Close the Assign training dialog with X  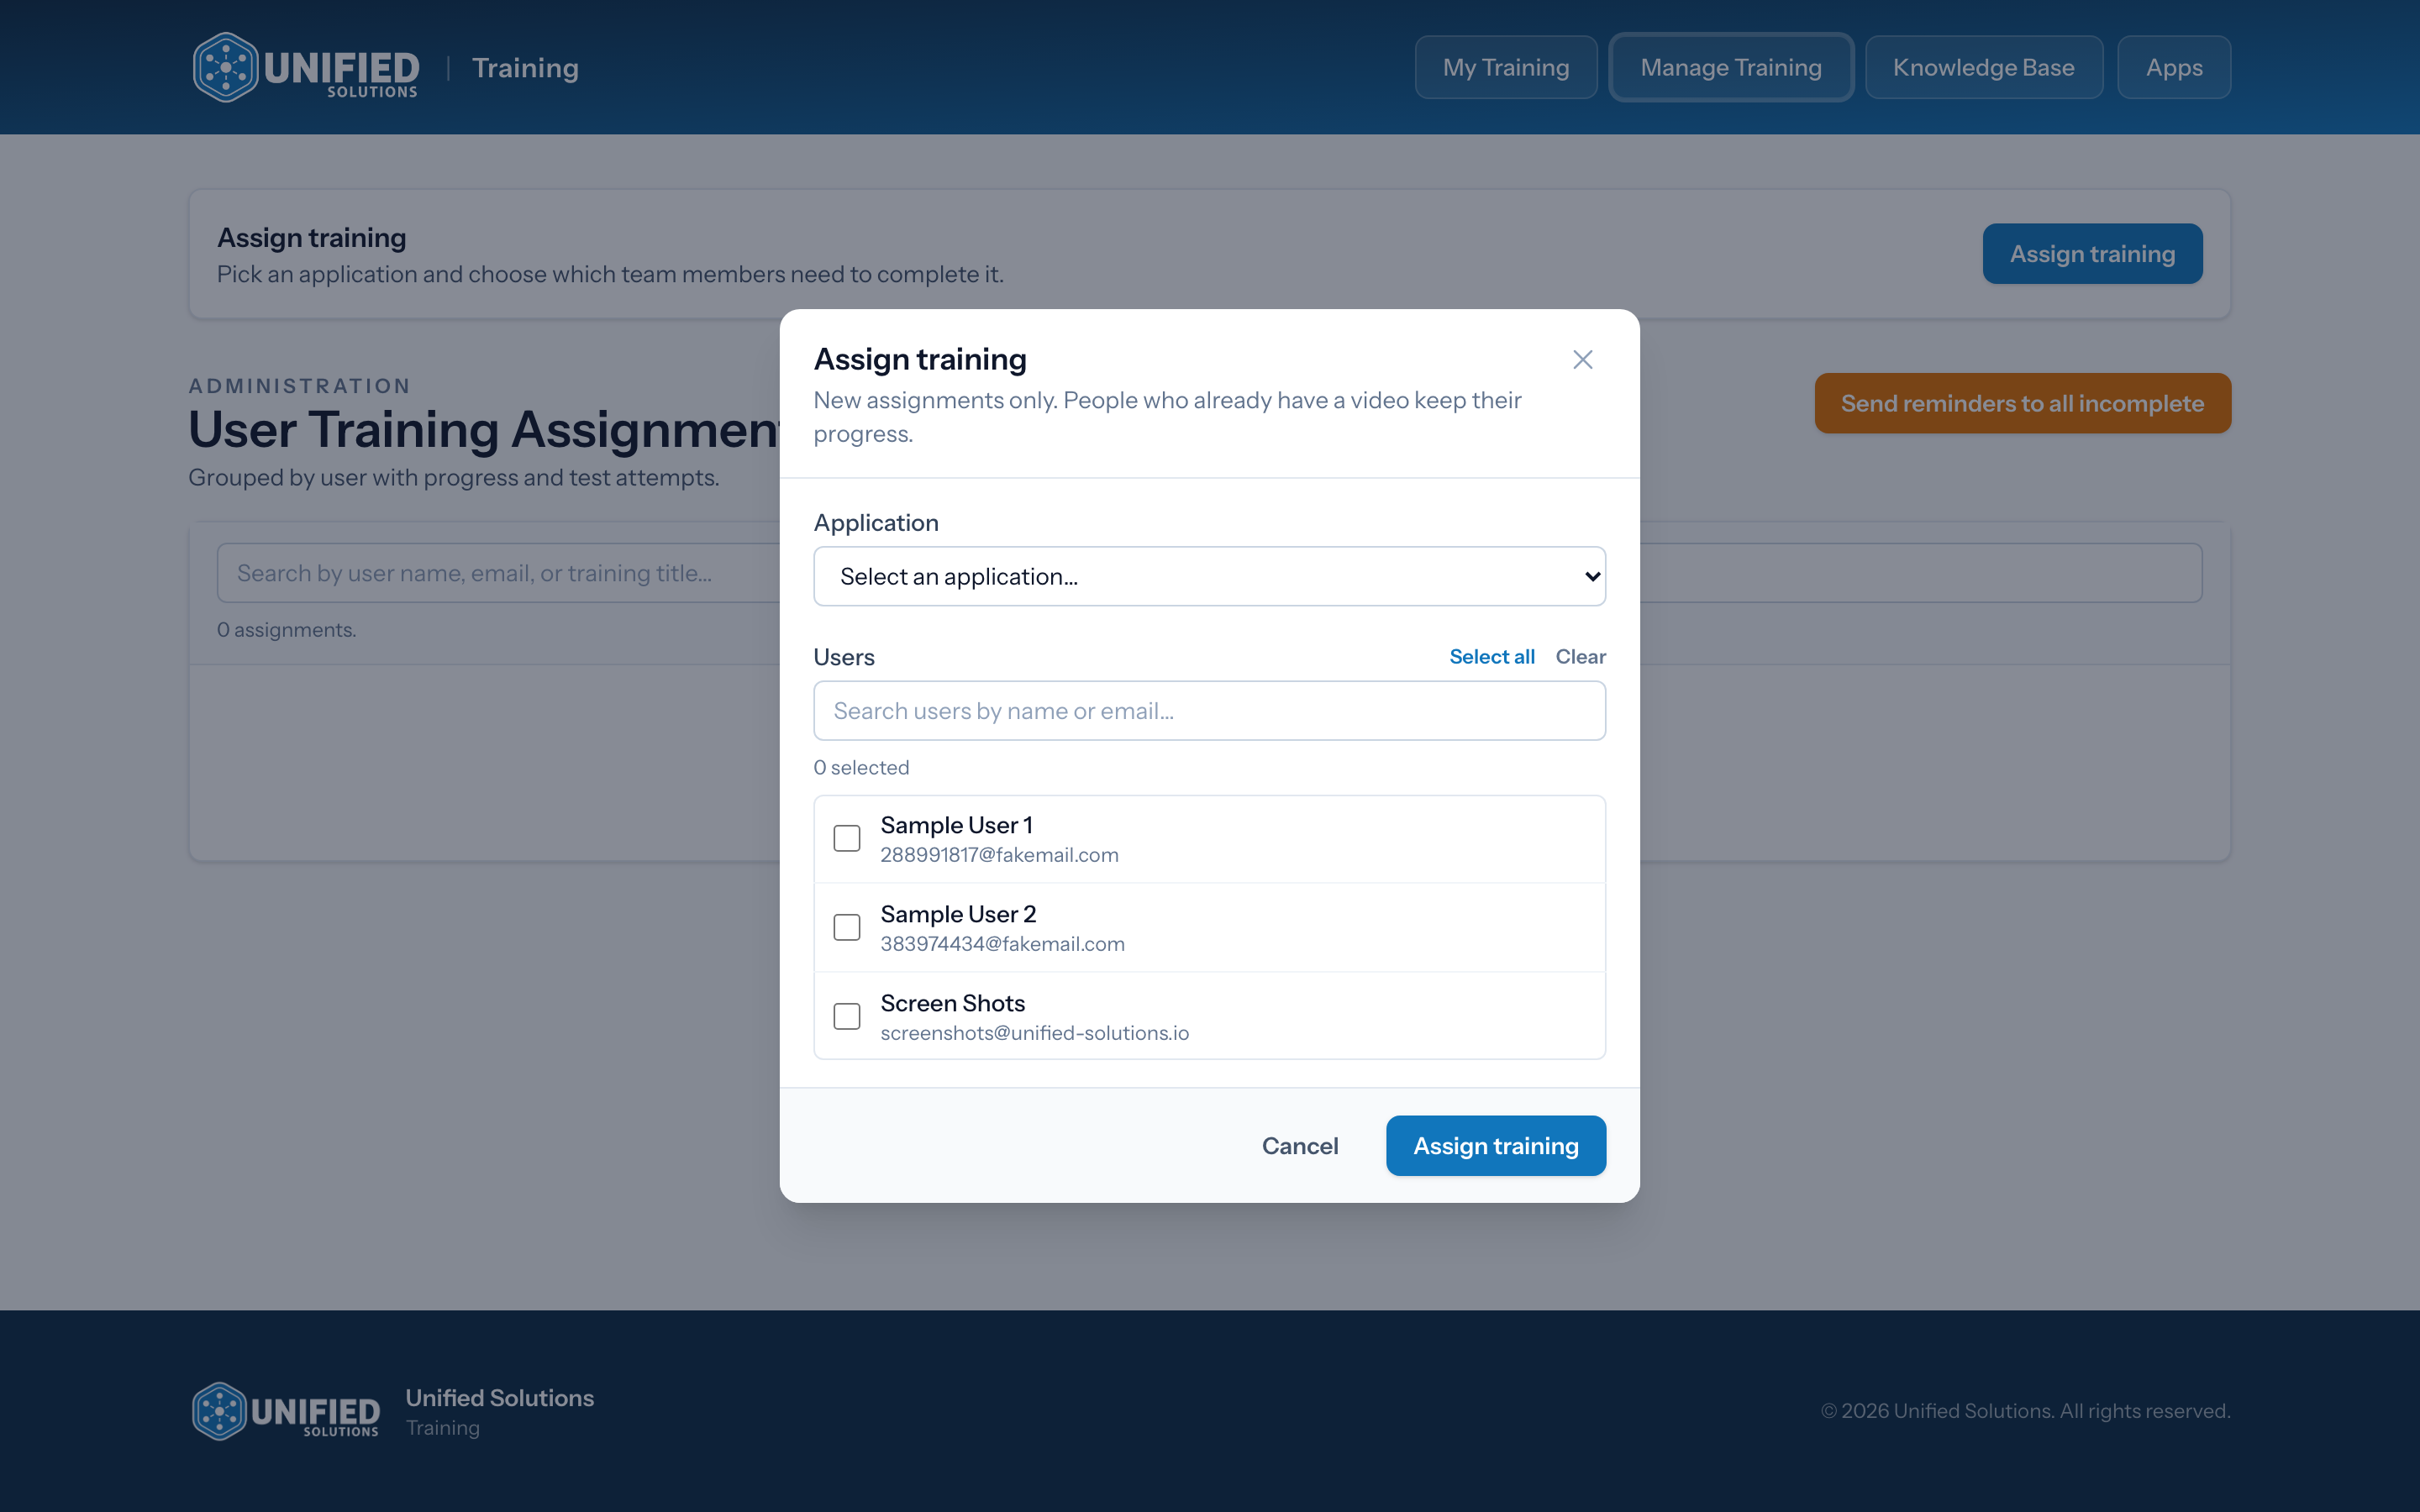pos(1582,359)
